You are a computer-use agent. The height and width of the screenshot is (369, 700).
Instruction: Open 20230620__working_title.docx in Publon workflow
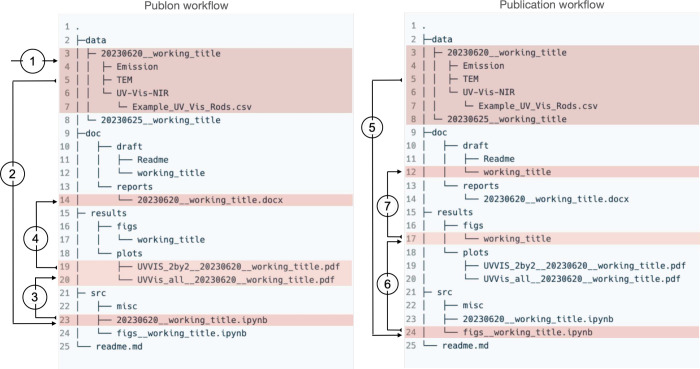210,200
